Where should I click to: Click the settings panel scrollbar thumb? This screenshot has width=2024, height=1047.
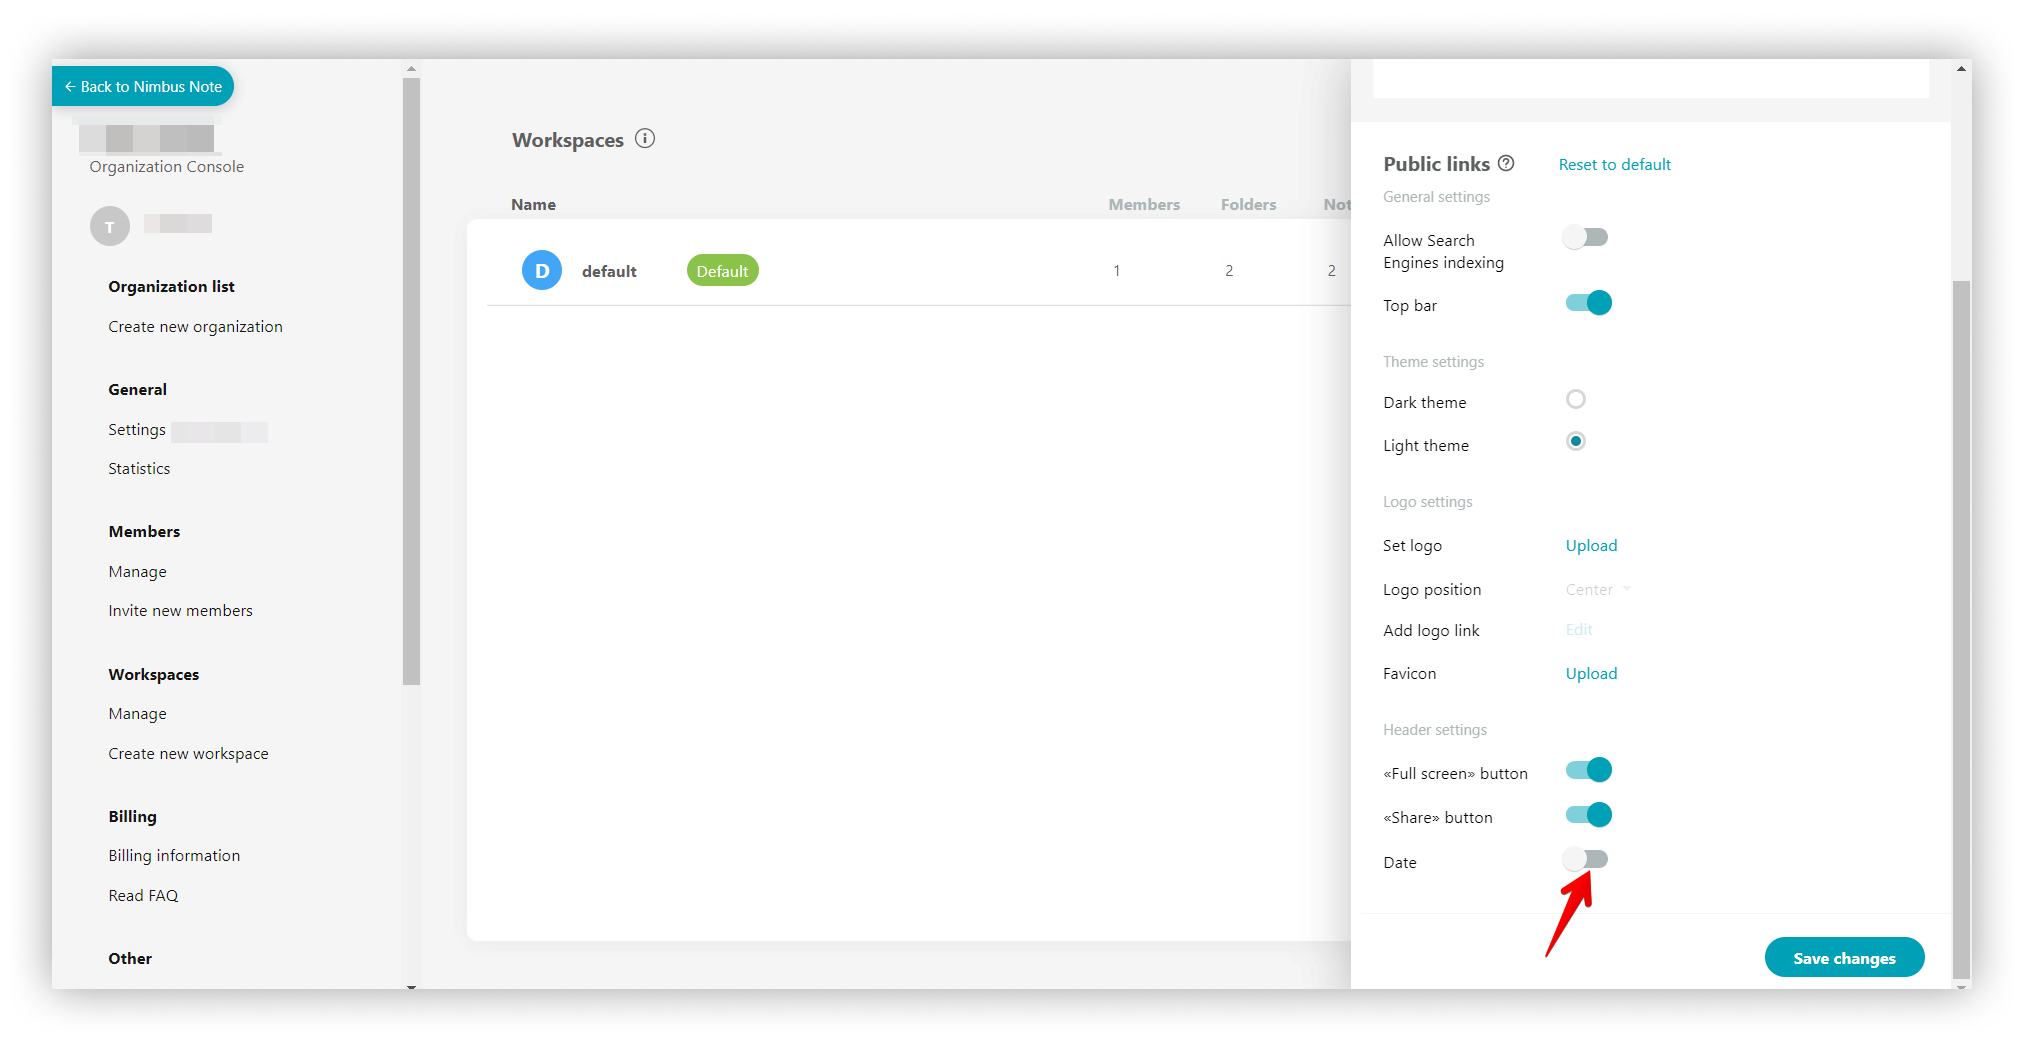coord(1962,631)
